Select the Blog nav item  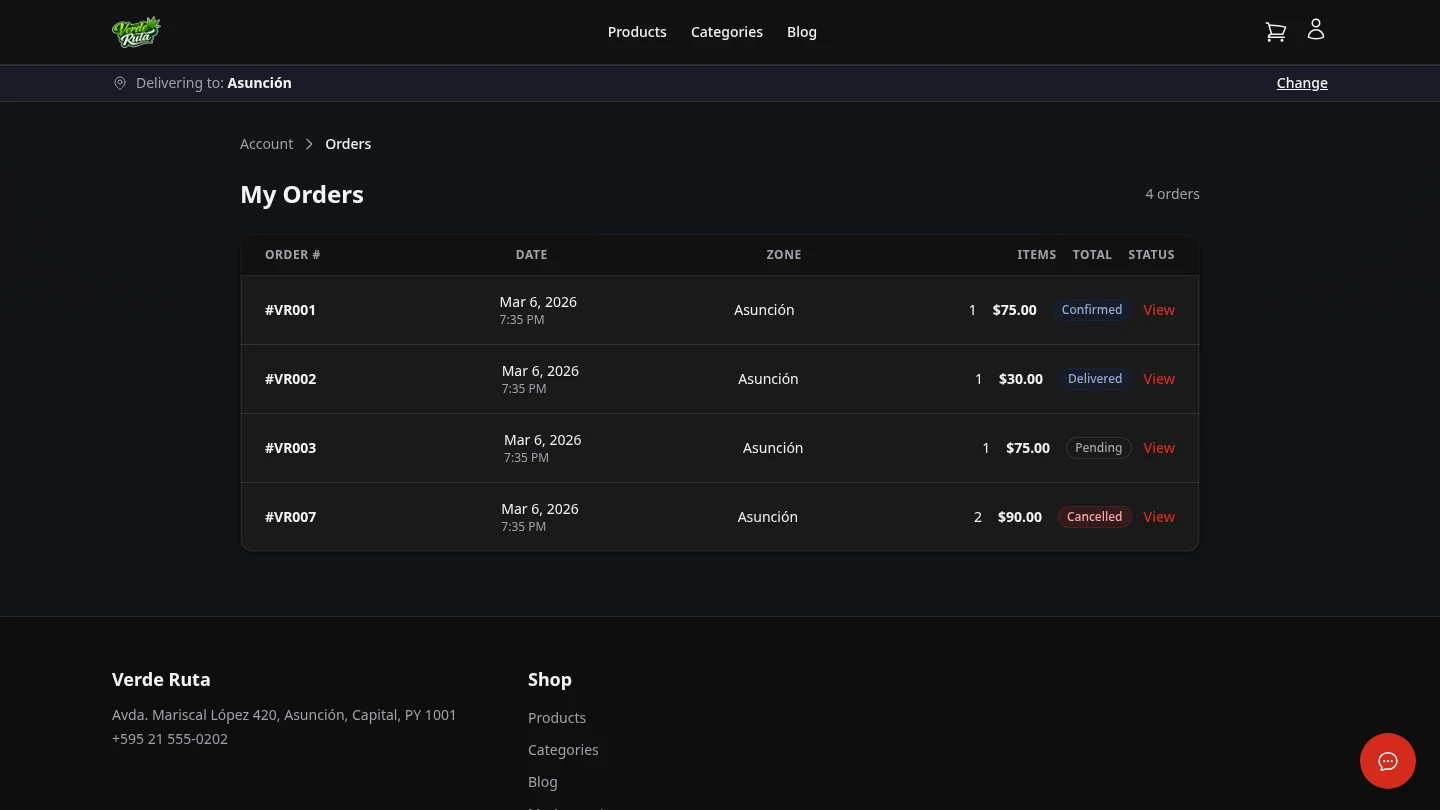[801, 31]
